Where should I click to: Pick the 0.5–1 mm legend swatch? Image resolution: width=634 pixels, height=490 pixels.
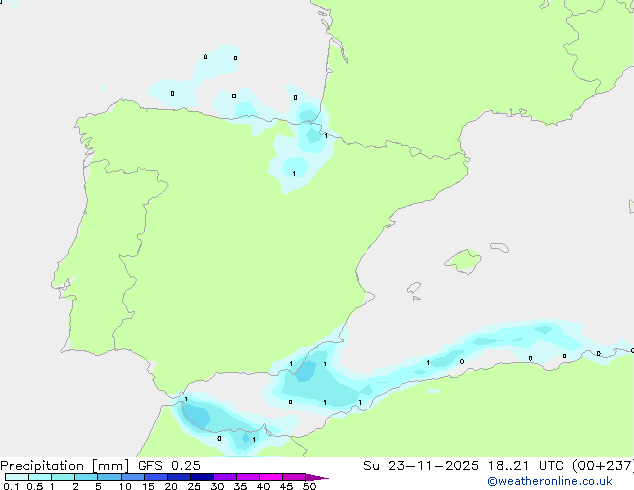pyautogui.click(x=40, y=477)
